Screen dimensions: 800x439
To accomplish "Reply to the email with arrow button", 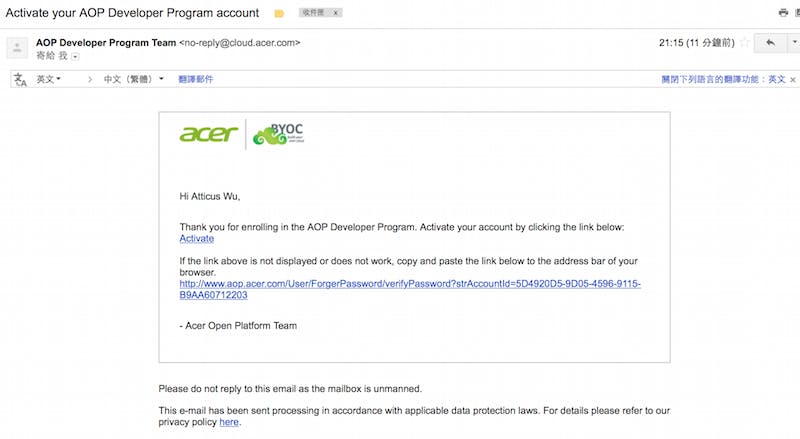I will [x=770, y=43].
